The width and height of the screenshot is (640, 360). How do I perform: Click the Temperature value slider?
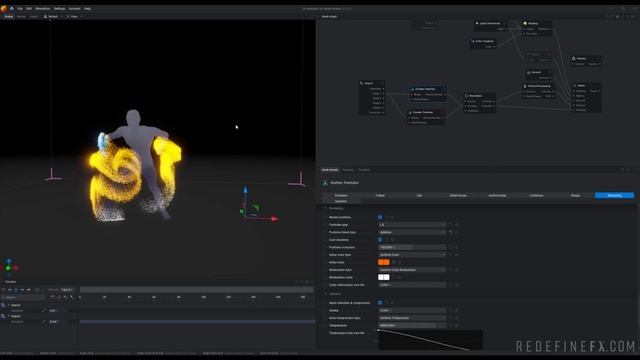tap(412, 326)
